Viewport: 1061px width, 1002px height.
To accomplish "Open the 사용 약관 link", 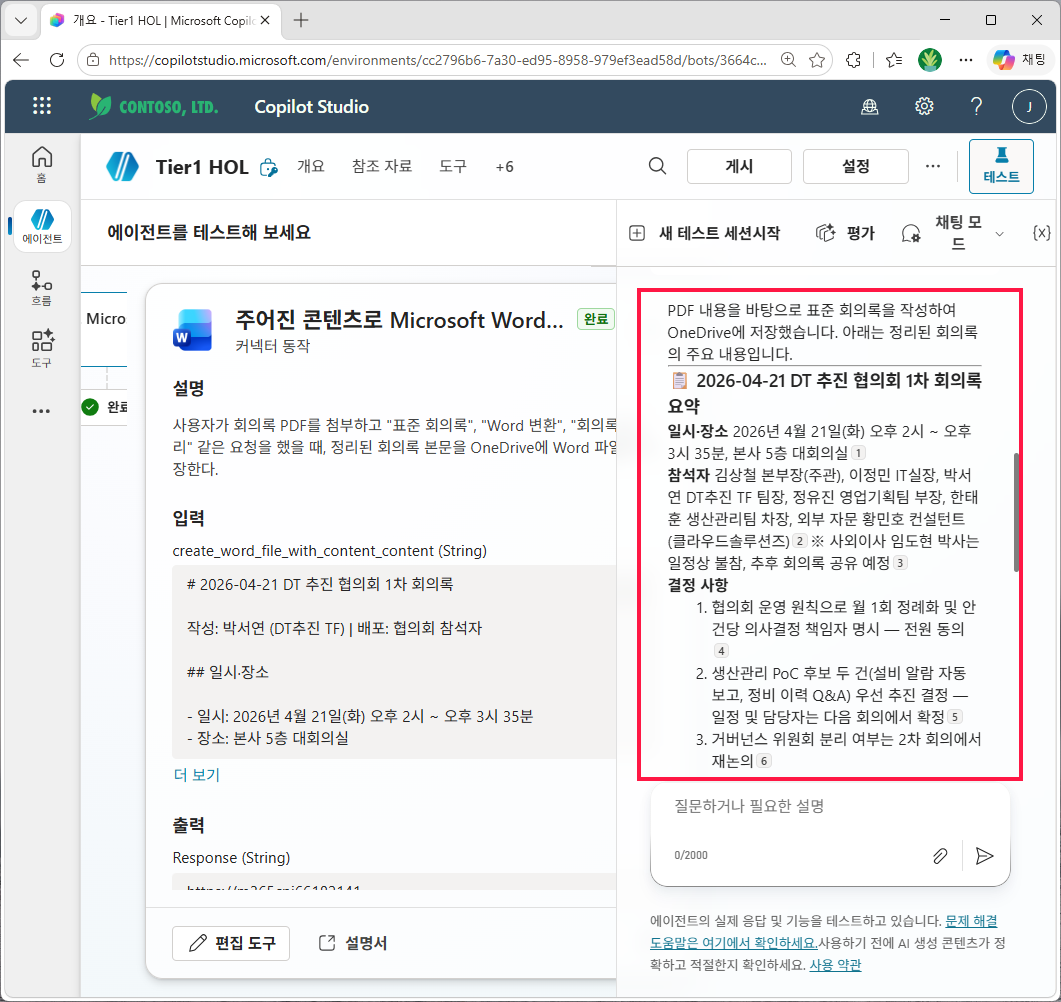I will point(835,965).
